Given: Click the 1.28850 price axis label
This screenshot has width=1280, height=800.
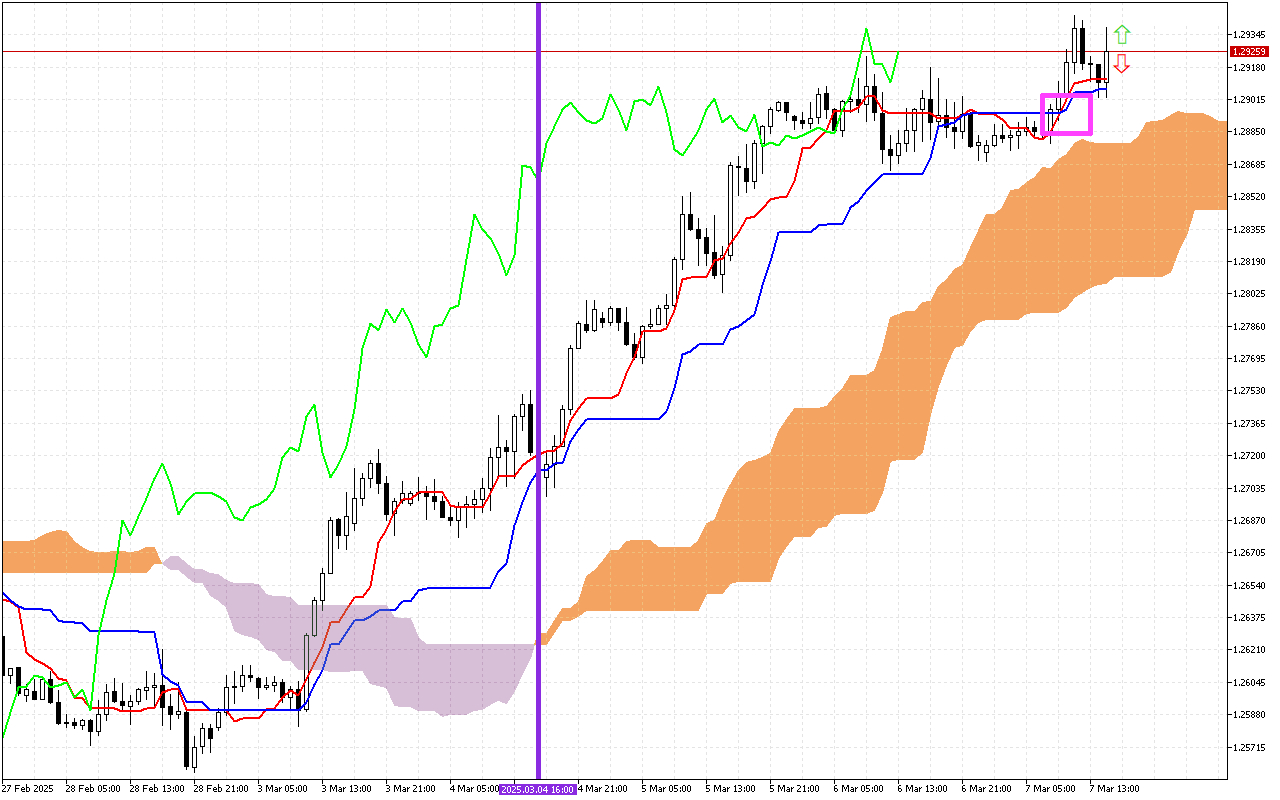Looking at the screenshot, I should [1251, 132].
